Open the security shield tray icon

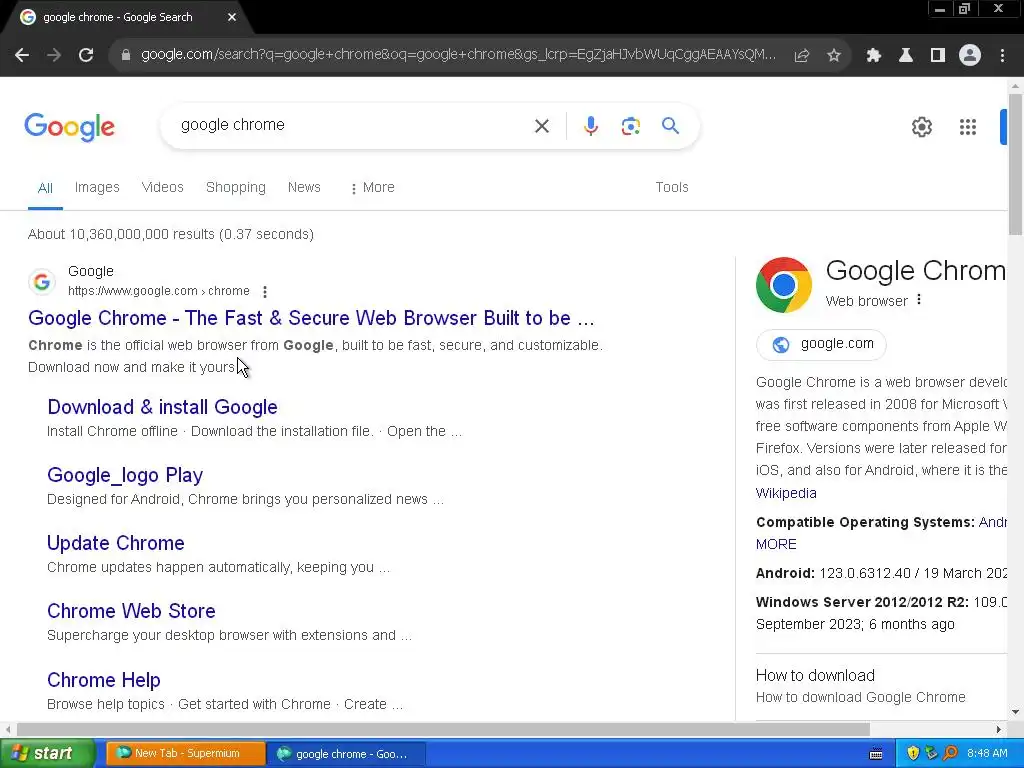point(913,754)
